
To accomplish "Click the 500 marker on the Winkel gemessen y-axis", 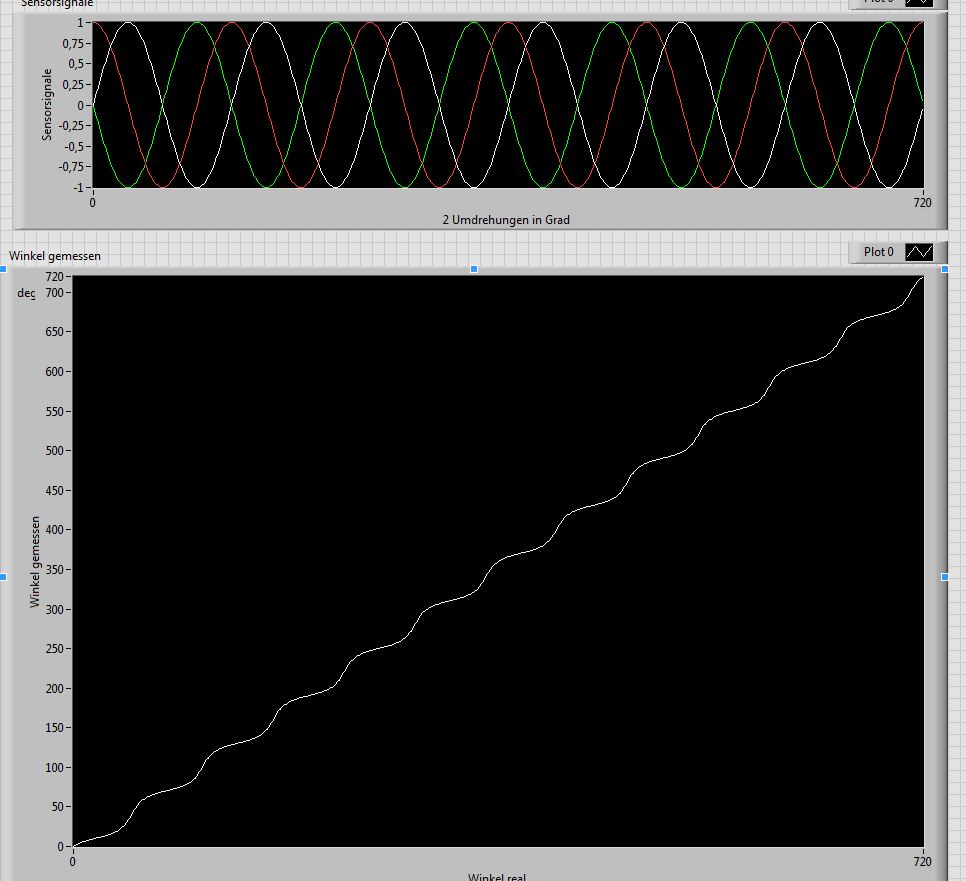I will (55, 450).
